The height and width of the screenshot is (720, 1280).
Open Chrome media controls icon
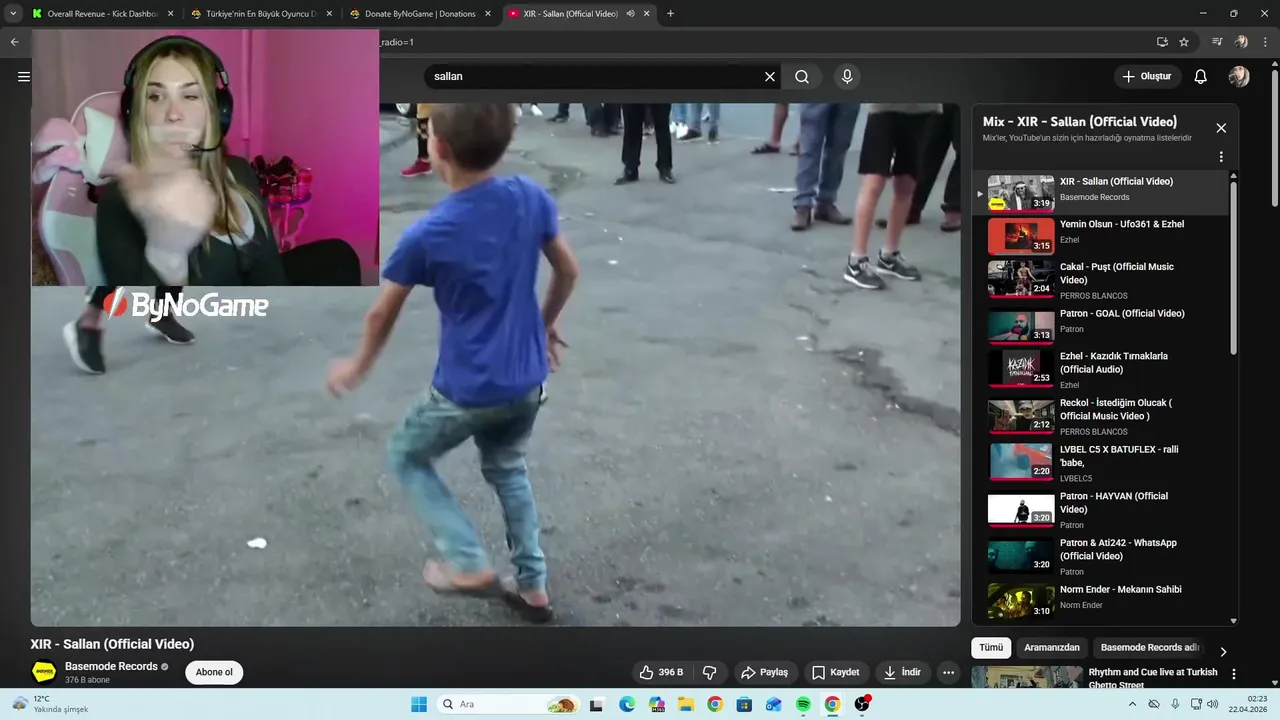pyautogui.click(x=1217, y=42)
